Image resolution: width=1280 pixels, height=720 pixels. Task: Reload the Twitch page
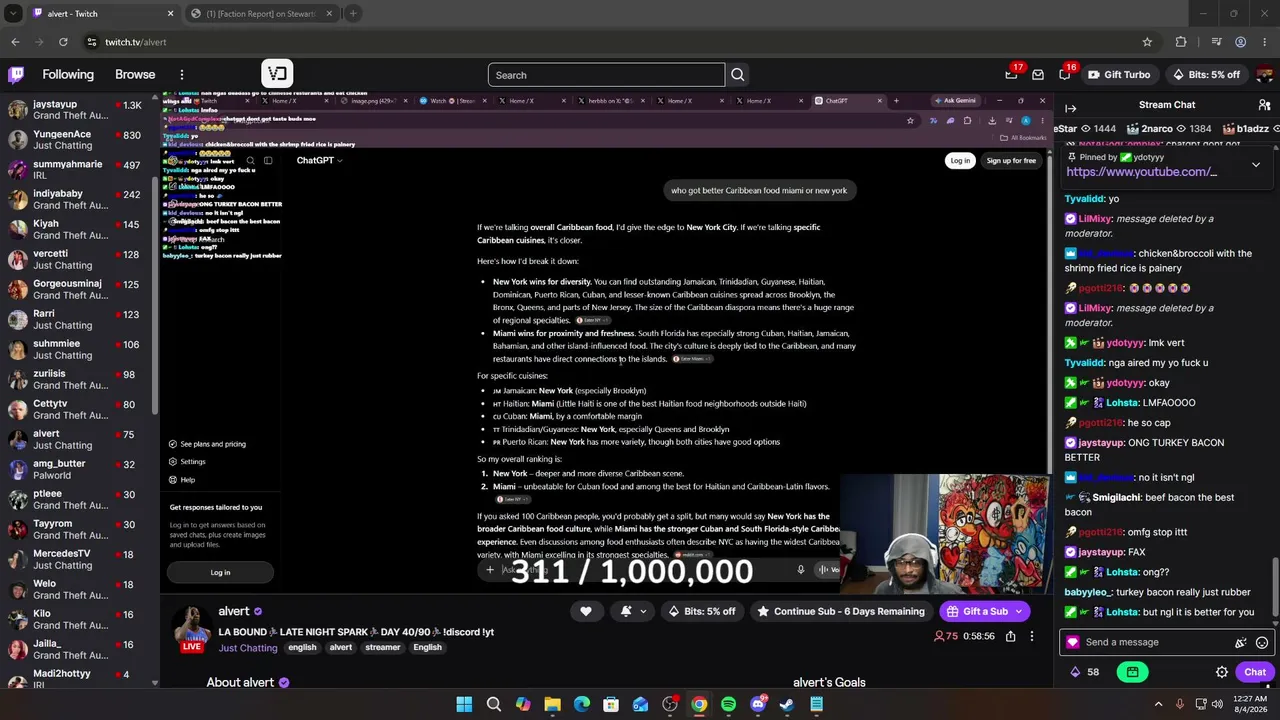(63, 42)
